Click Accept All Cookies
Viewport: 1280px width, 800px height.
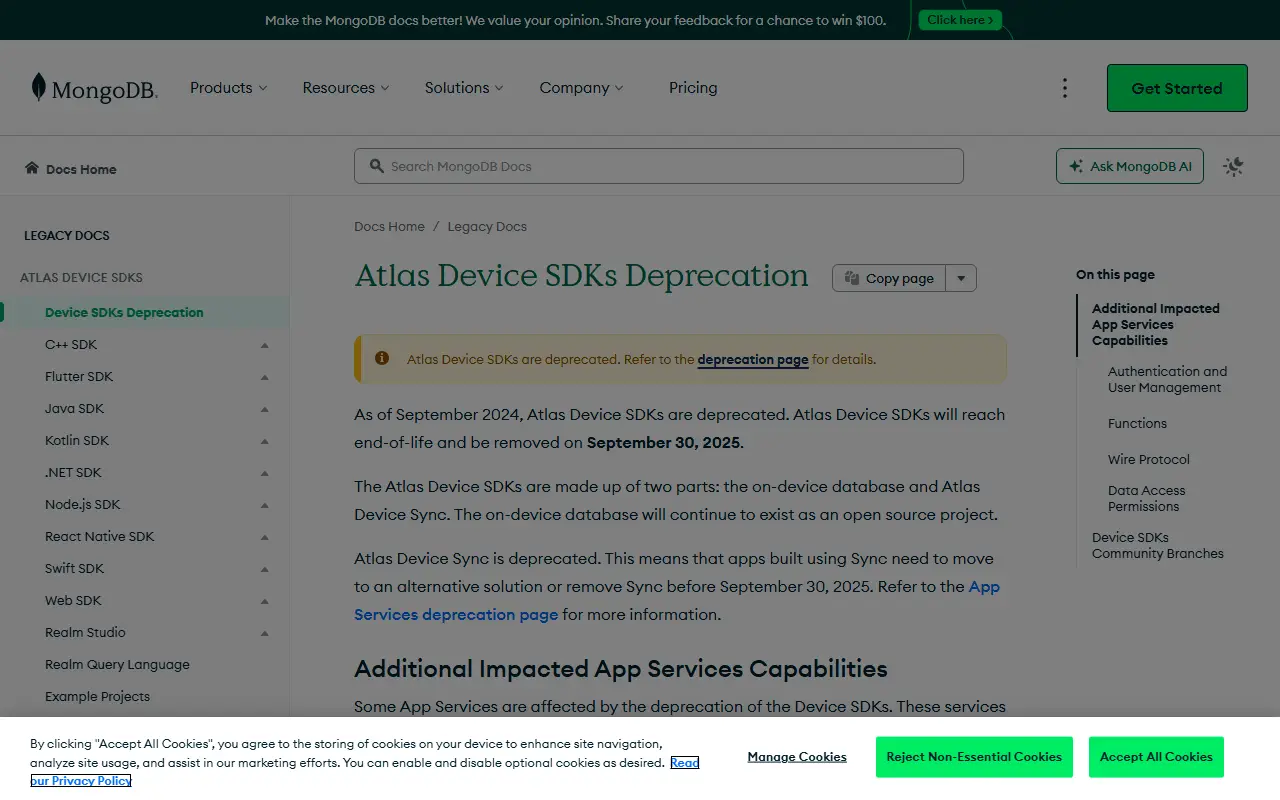(x=1156, y=757)
